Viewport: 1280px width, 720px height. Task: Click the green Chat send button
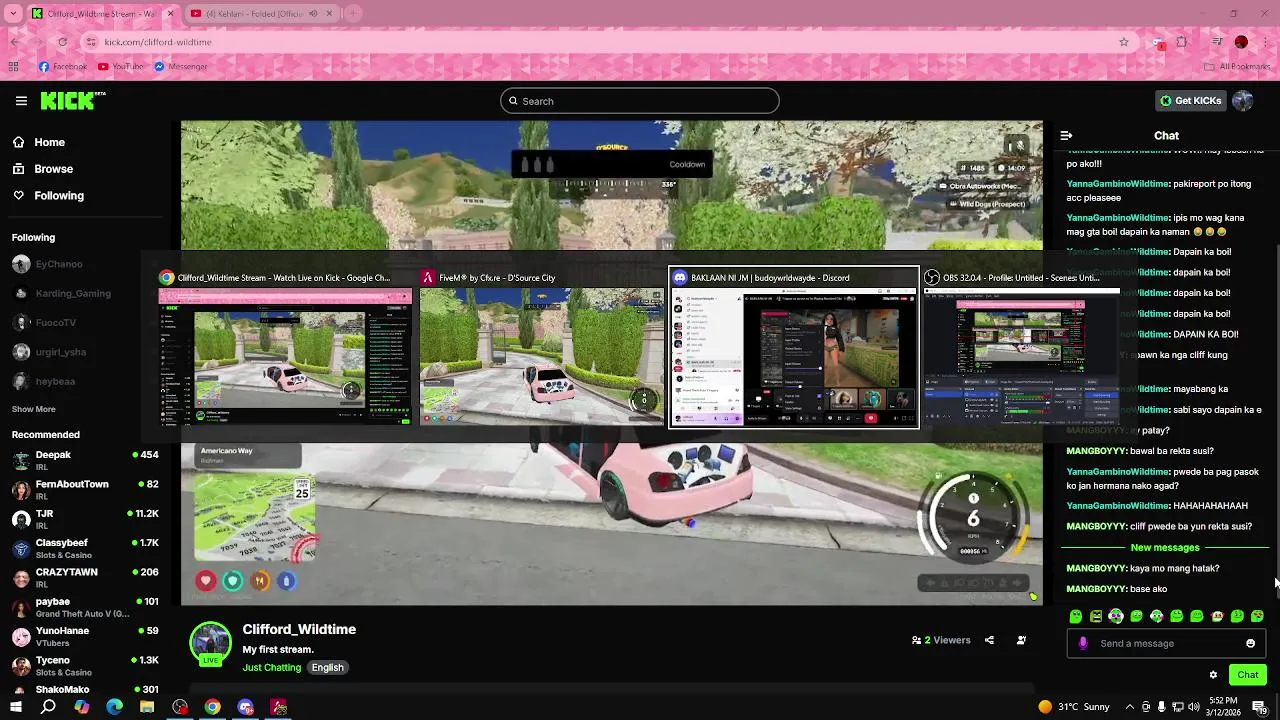(1247, 675)
